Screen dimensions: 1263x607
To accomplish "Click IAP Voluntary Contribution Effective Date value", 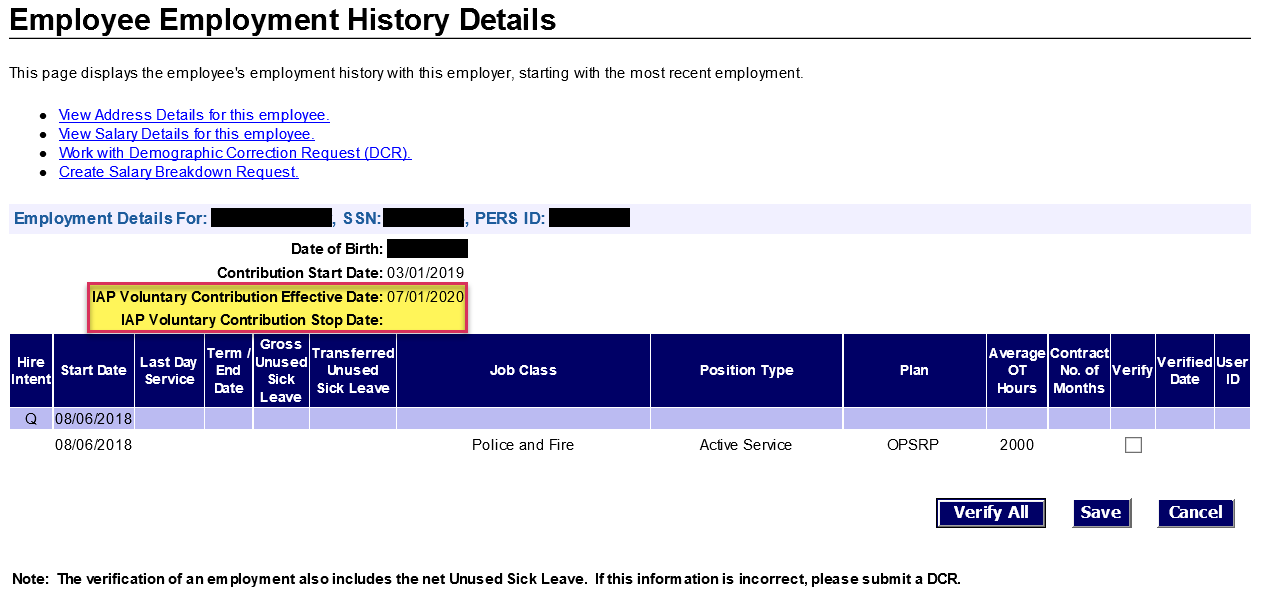I will click(425, 297).
